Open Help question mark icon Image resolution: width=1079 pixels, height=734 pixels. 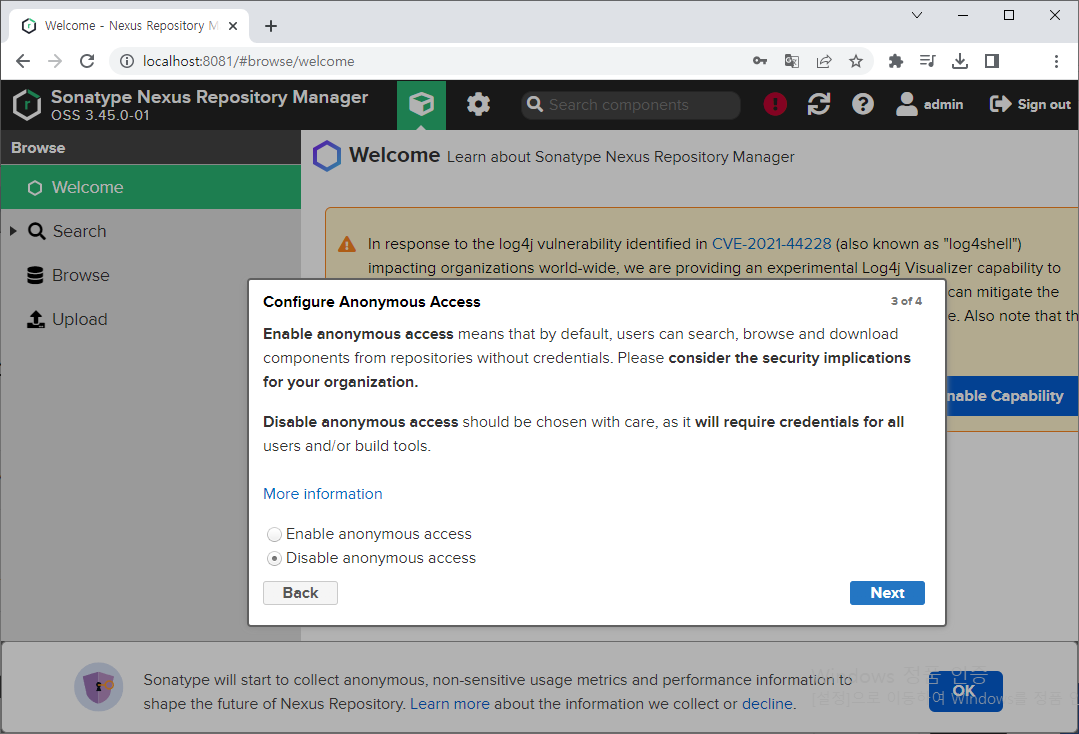[x=862, y=105]
